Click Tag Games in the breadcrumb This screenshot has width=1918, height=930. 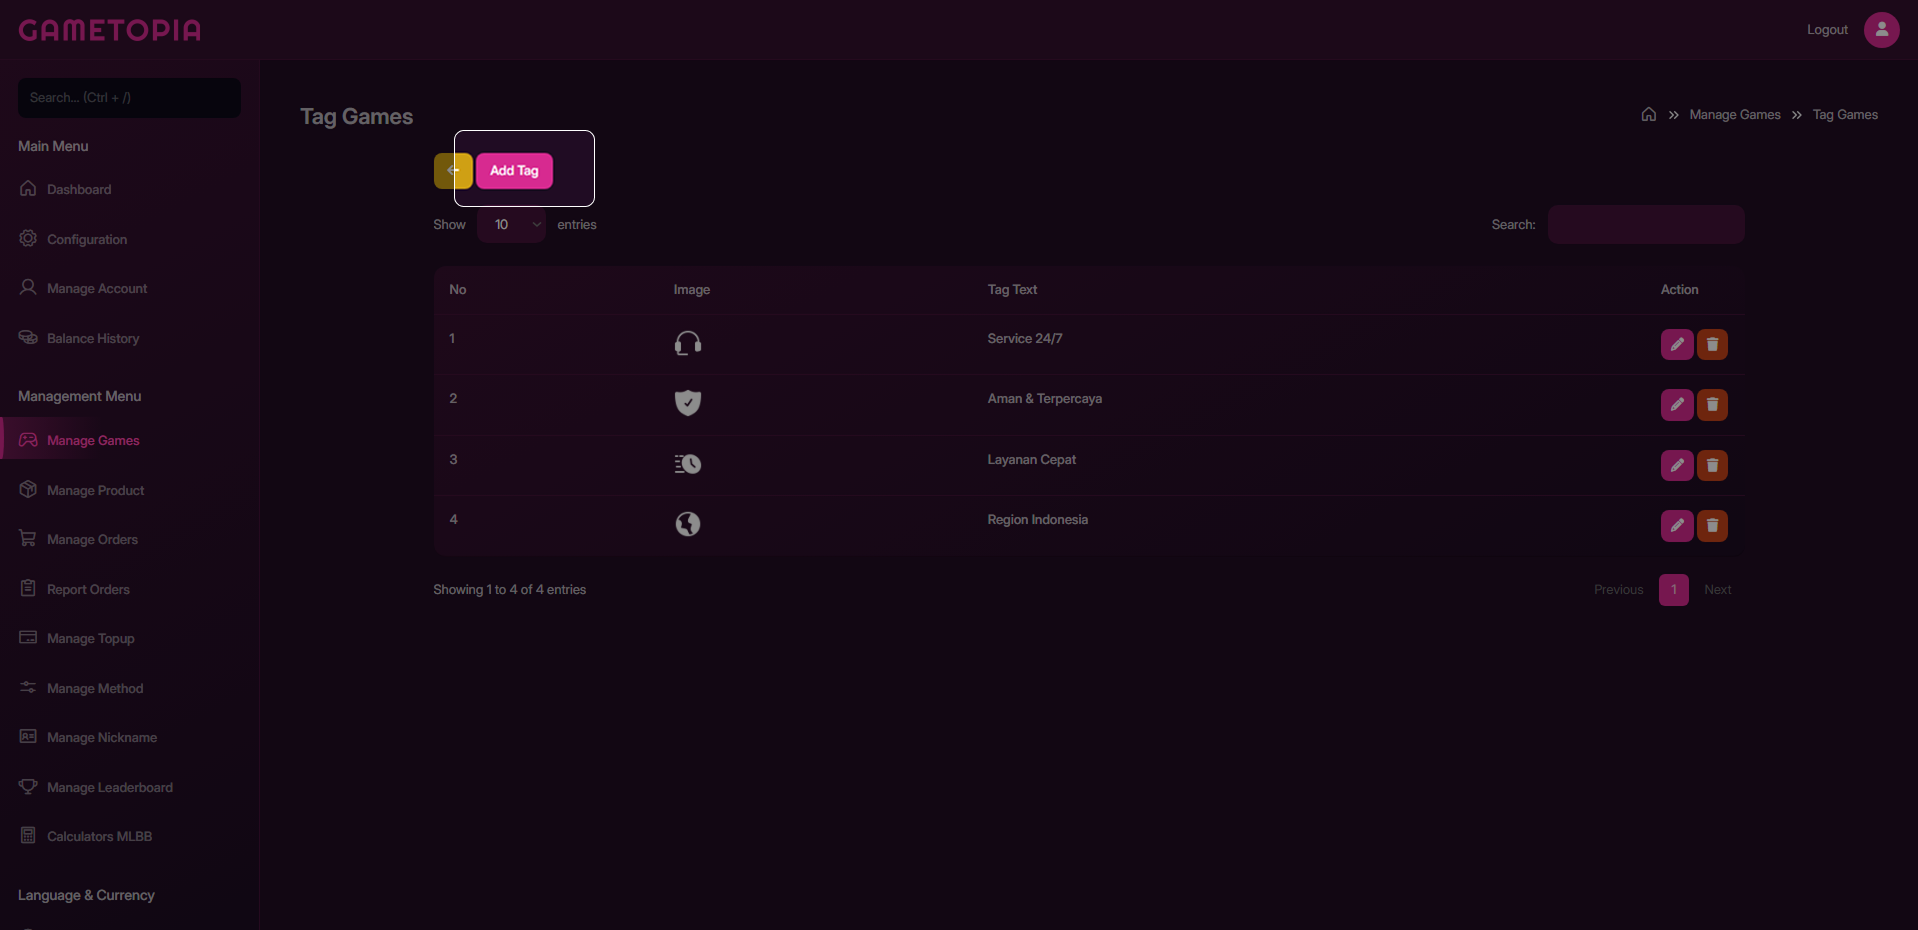coord(1845,115)
